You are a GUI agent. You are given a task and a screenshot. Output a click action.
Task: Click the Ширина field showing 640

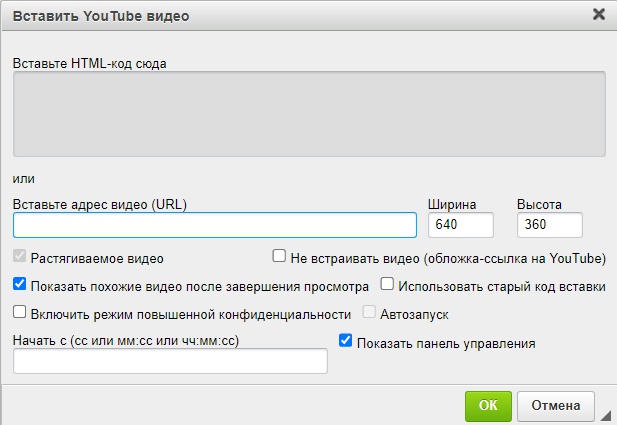click(x=461, y=225)
